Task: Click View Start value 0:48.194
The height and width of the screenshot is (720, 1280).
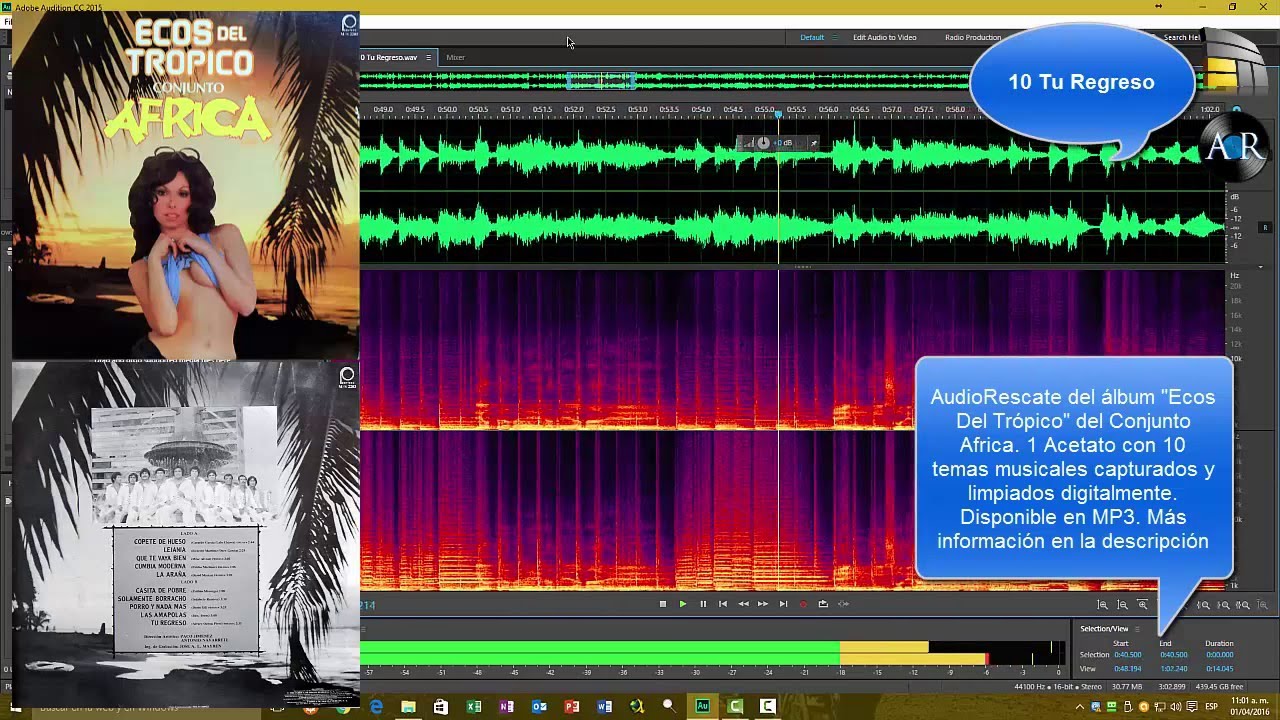Action: click(x=1127, y=668)
